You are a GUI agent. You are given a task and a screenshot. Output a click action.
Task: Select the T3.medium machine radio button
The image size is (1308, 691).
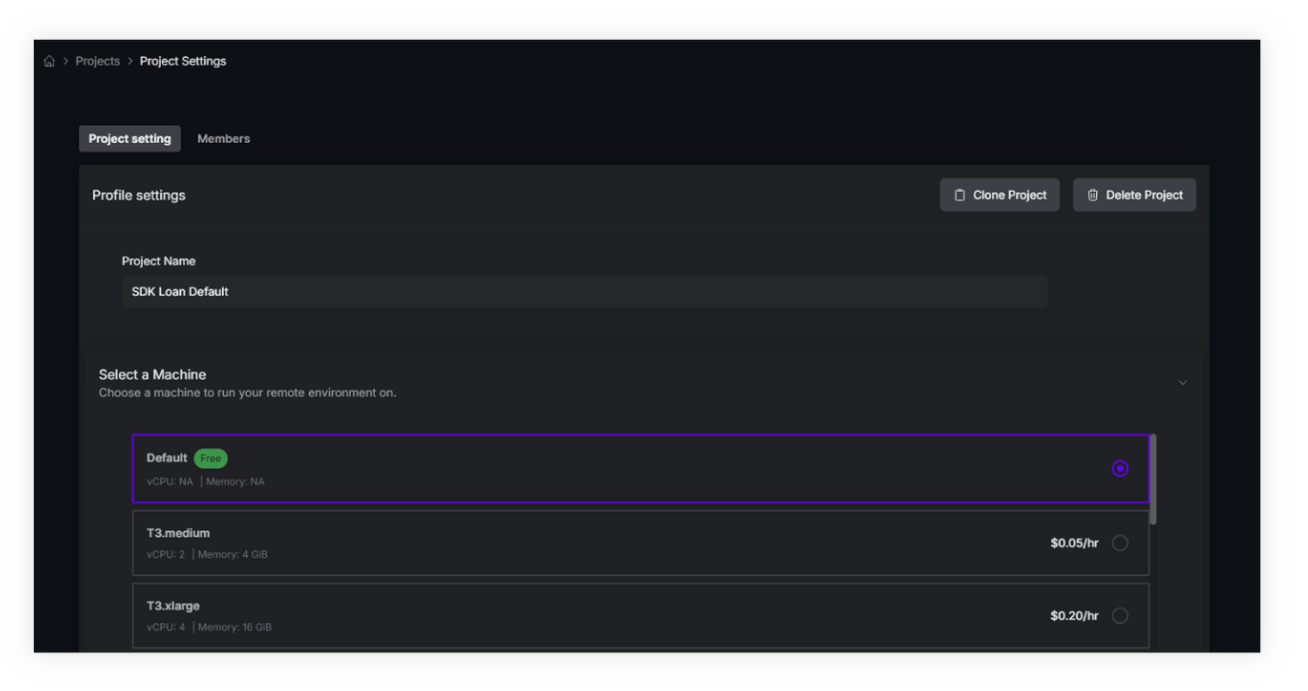[x=1120, y=543]
